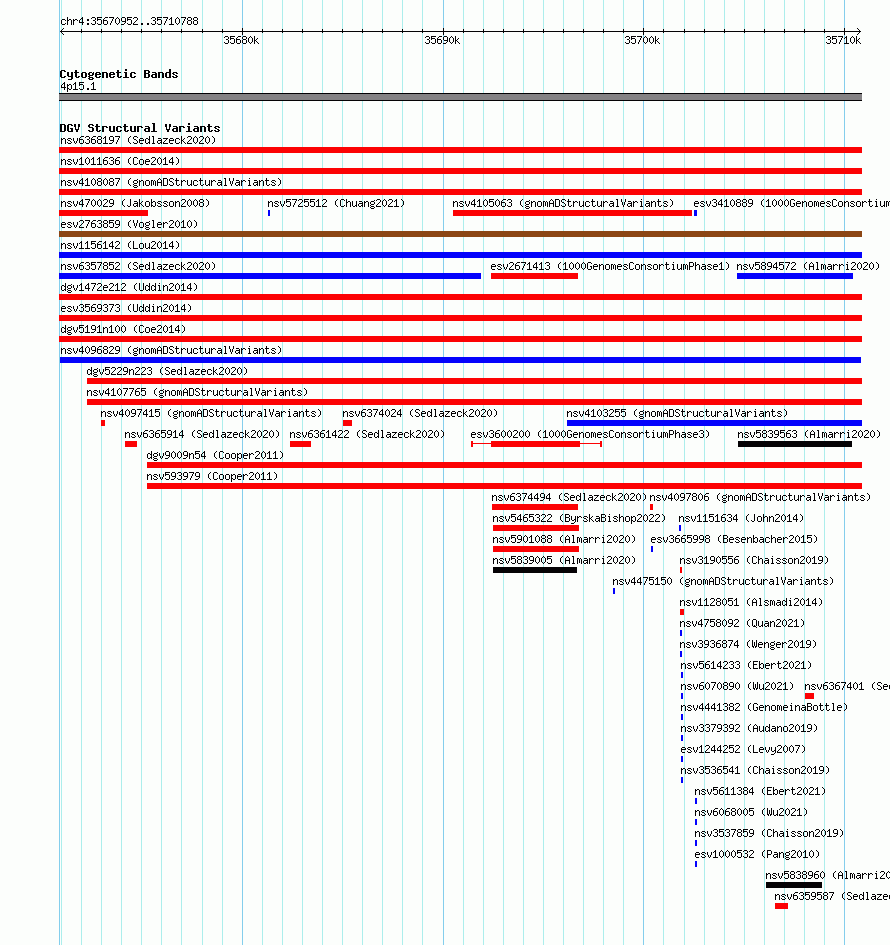
Task: Select the nsv3936874 (Wenger2019) label
Action: click(x=748, y=644)
